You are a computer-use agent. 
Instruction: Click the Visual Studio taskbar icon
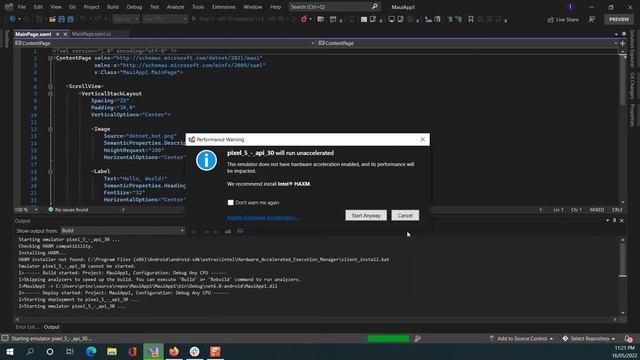click(x=153, y=351)
